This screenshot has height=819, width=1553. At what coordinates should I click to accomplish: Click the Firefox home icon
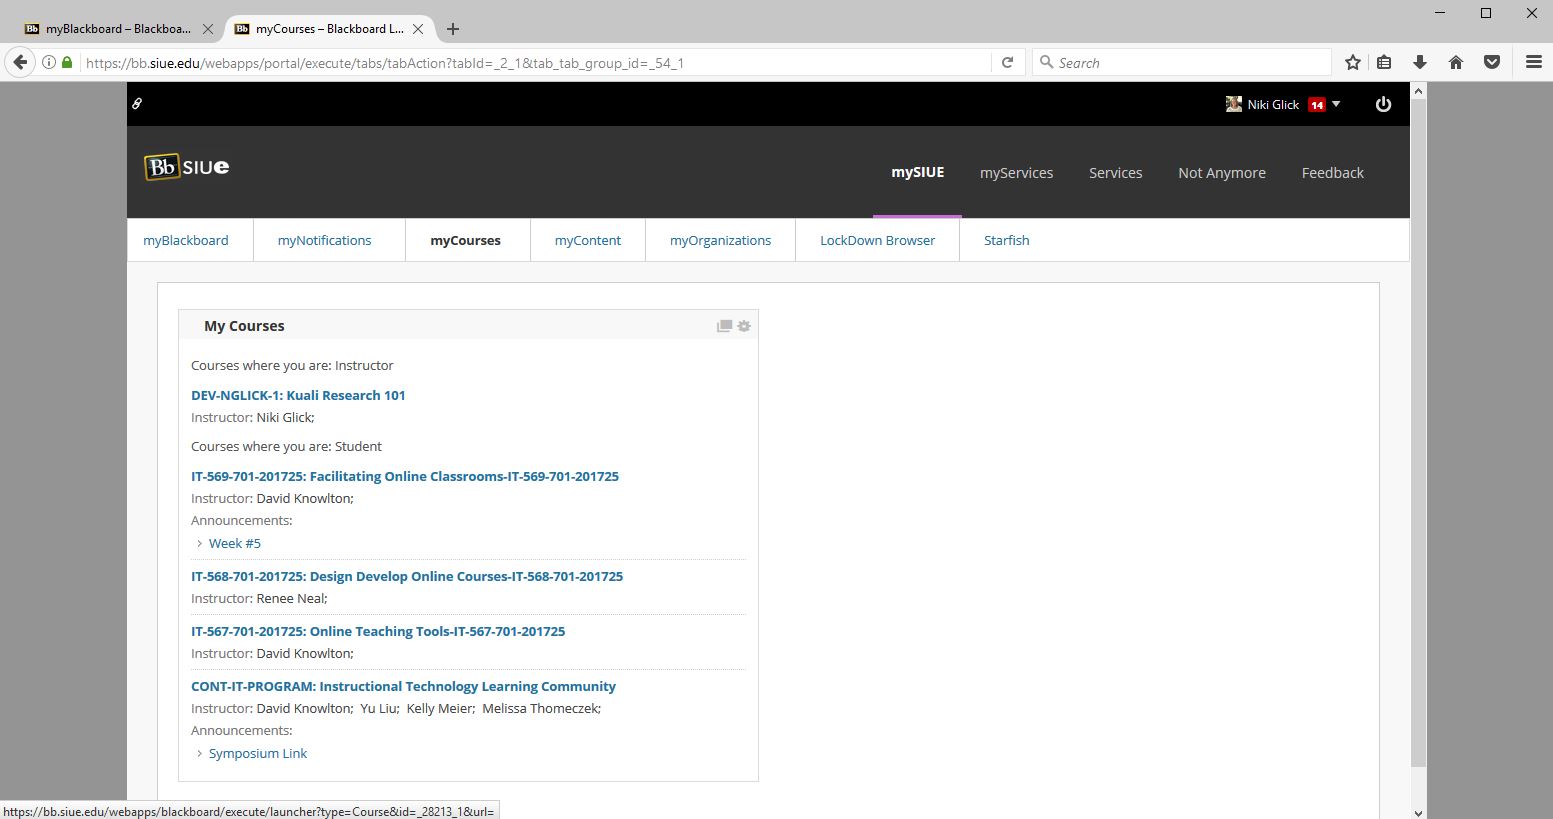[1455, 62]
